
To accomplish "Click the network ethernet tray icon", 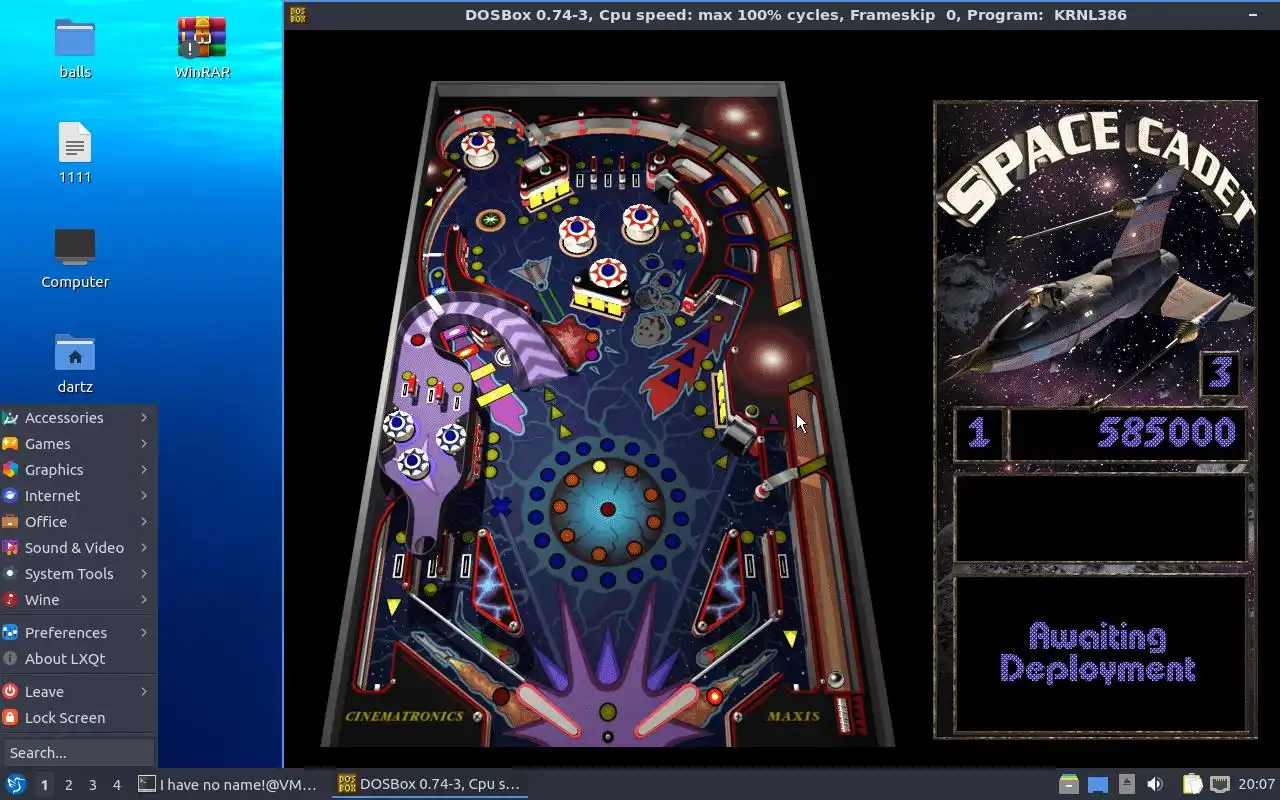I will 1220,784.
